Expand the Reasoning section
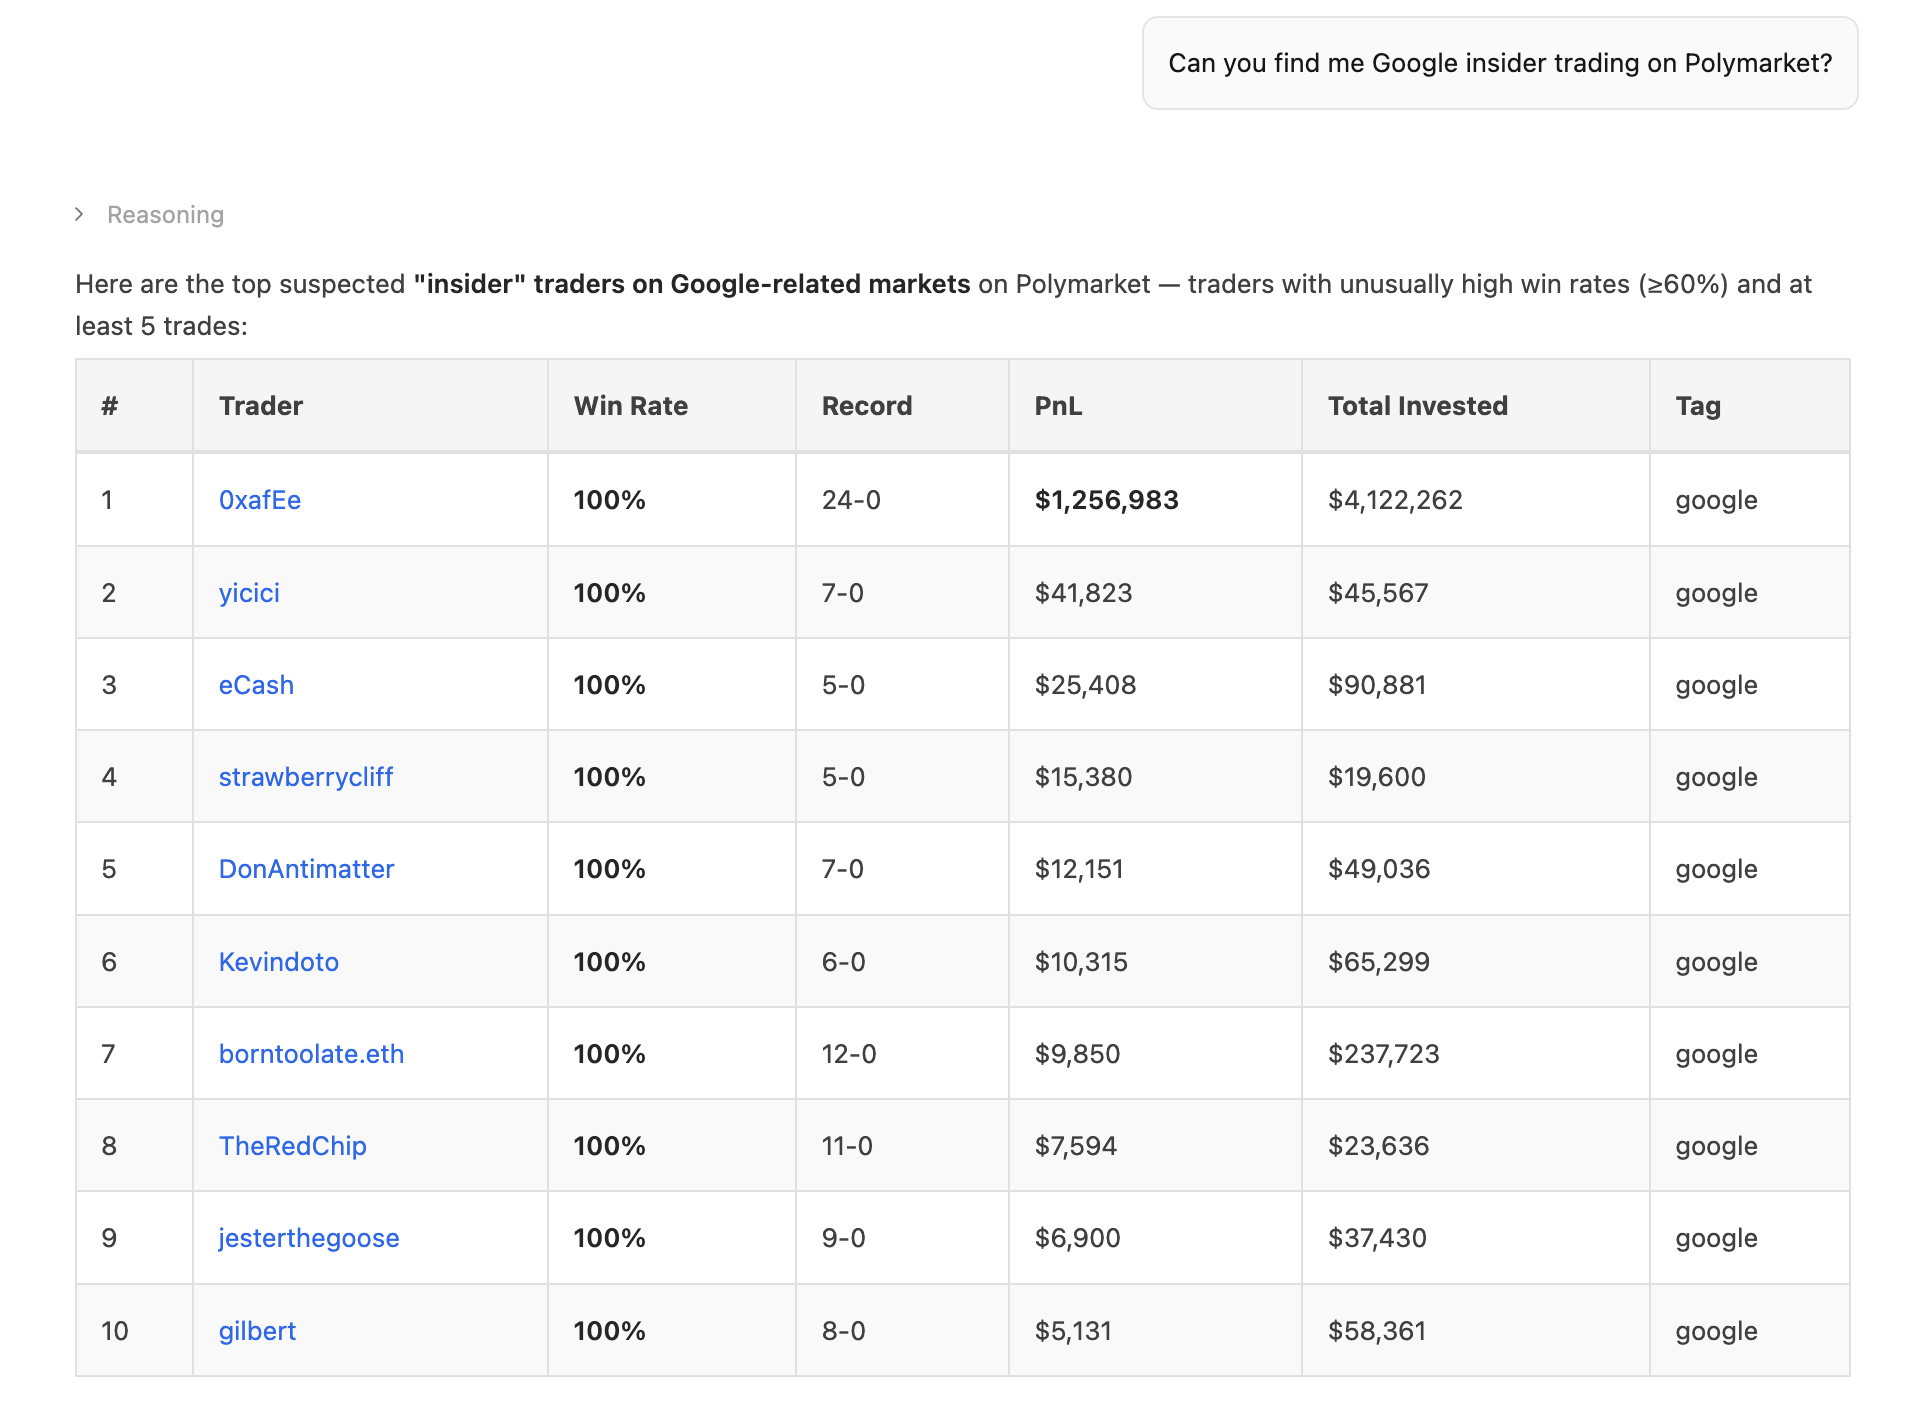1906x1404 pixels. [165, 214]
